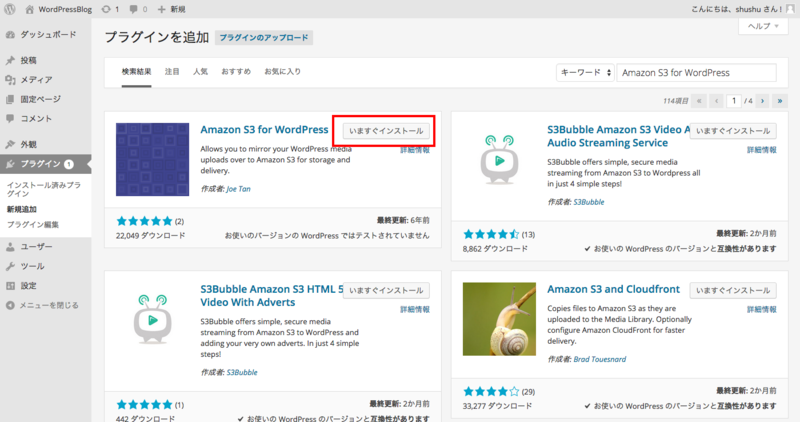Jump to last results page
The width and height of the screenshot is (800, 422).
tap(780, 101)
